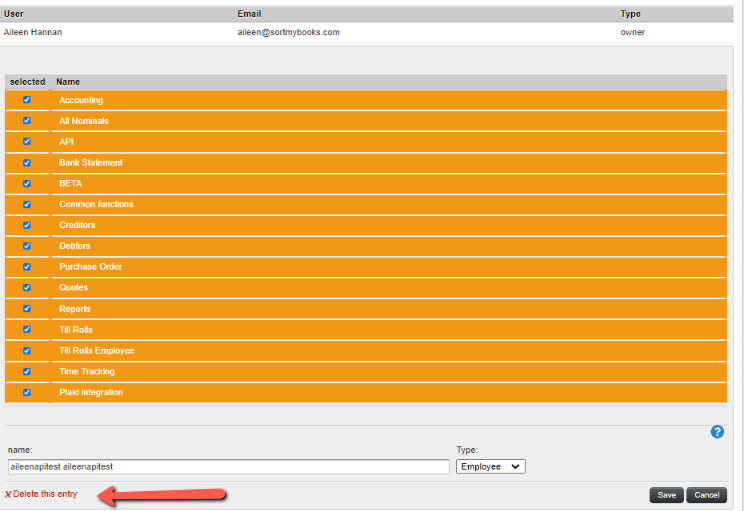The image size is (744, 511).
Task: Uncheck the API permission checkbox
Action: tap(27, 142)
